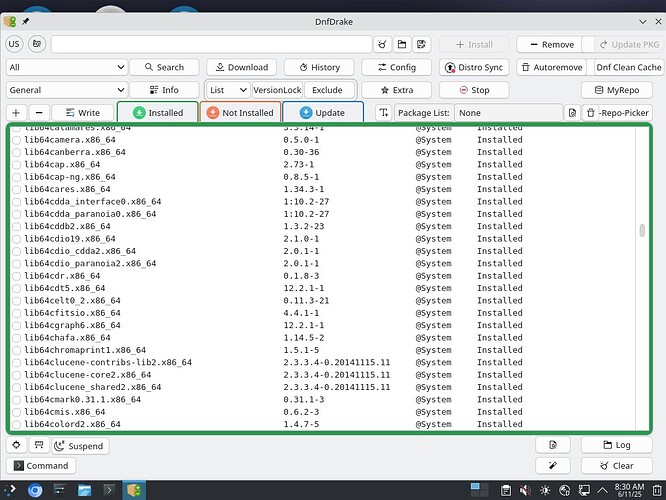Viewport: 666px width, 500px height.
Task: Open the History button
Action: pyautogui.click(x=319, y=67)
